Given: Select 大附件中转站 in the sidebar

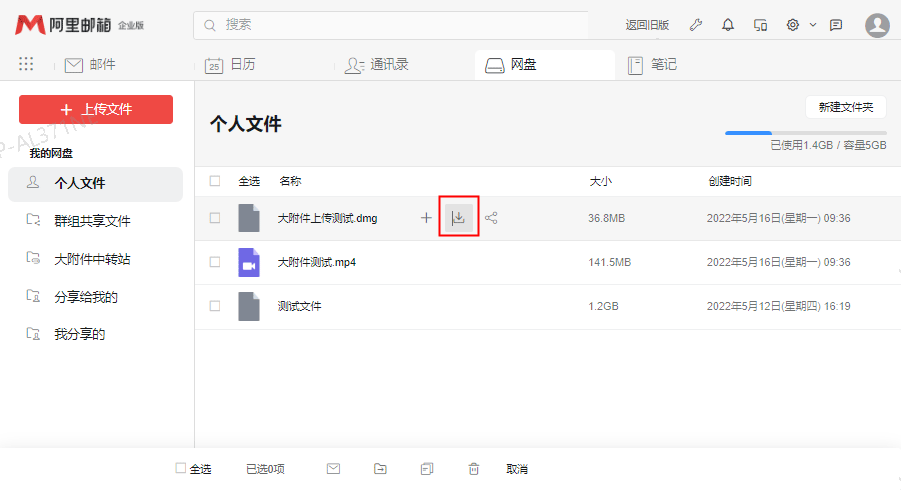Looking at the screenshot, I should [95, 259].
